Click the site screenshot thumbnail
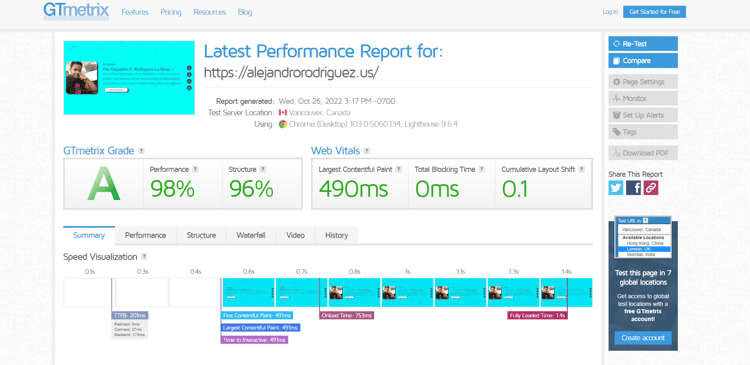Viewport: 750px width, 365px height. click(x=129, y=78)
